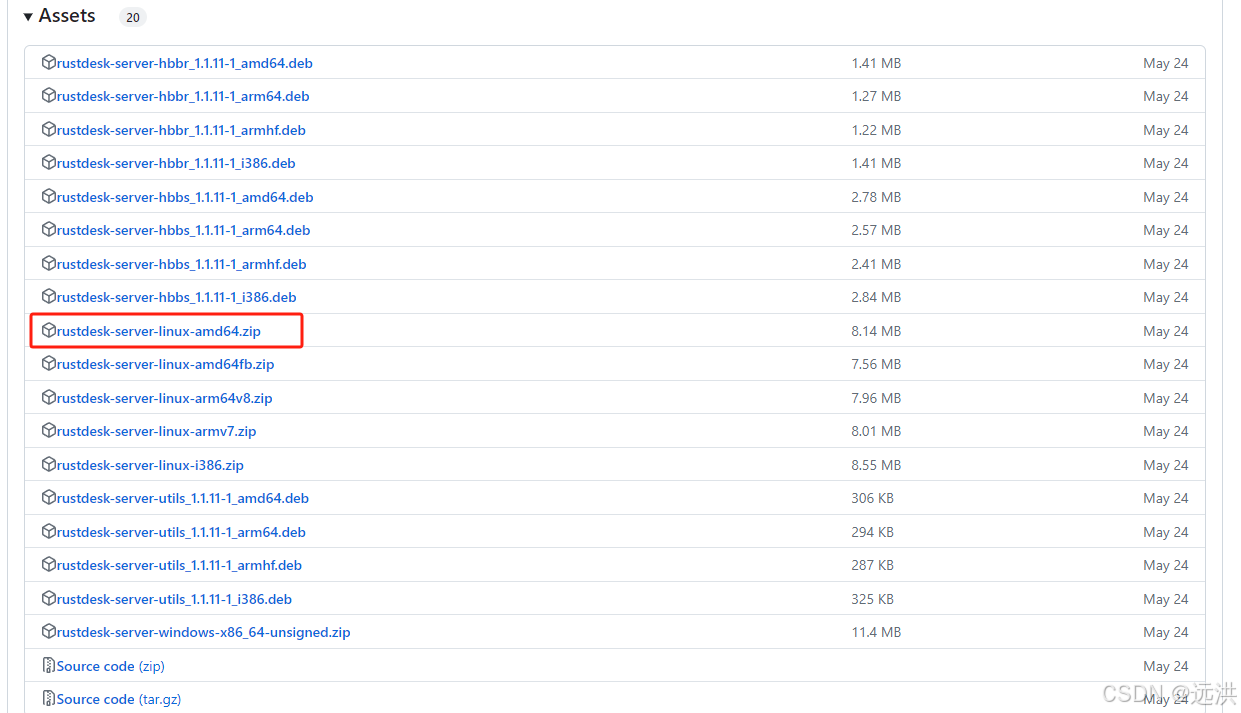
Task: Click package icon for hbbr_1.1.11-1_armhf.deb
Action: [x=49, y=129]
